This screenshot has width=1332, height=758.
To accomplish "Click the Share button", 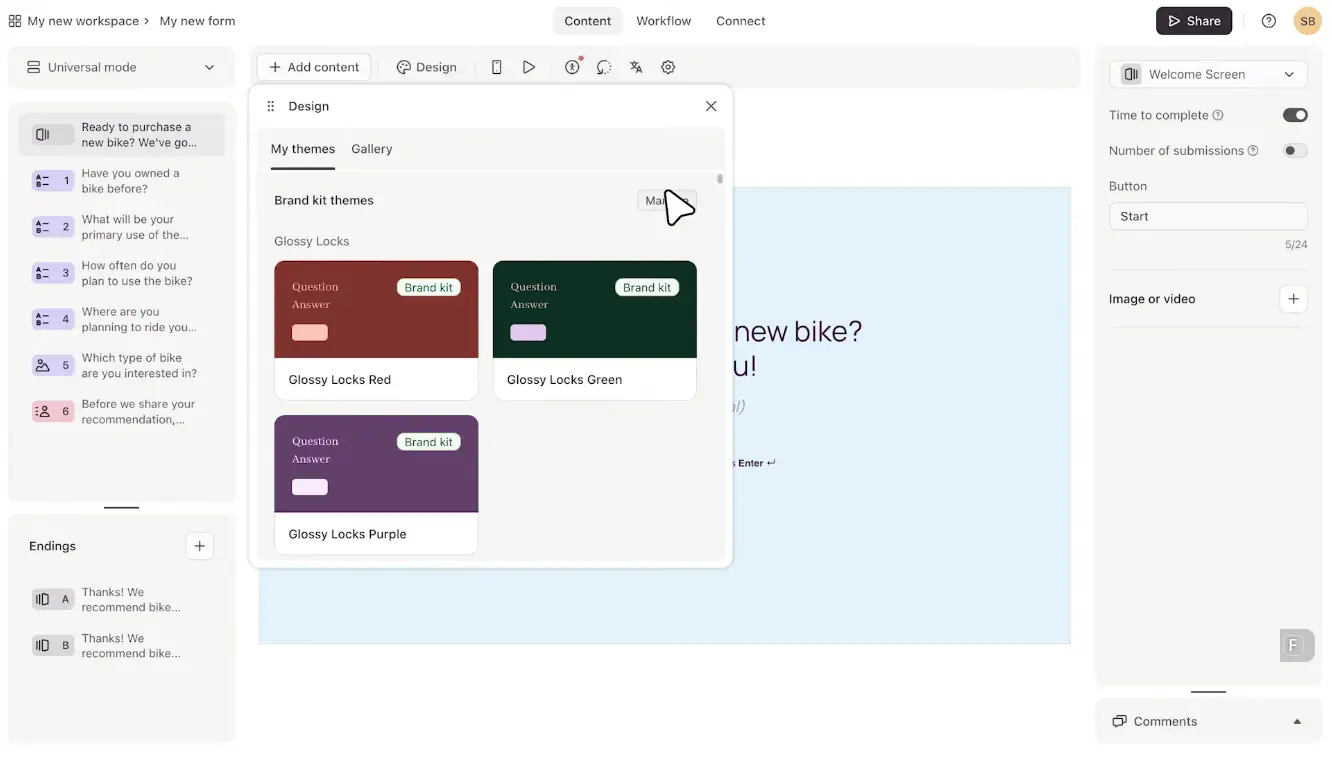I will (1194, 21).
